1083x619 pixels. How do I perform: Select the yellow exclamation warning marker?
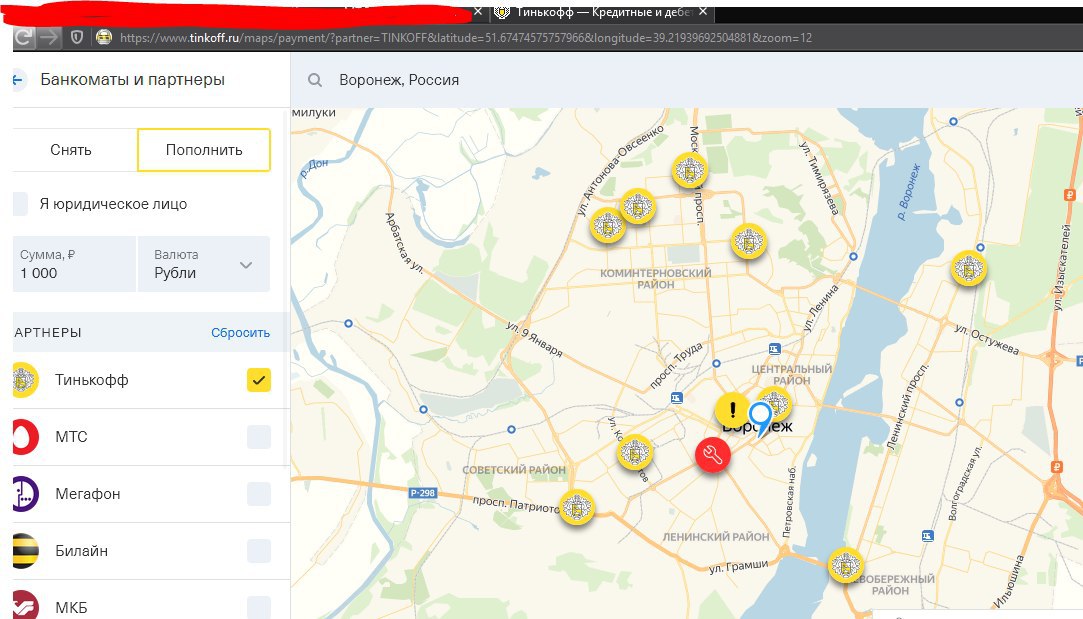pos(732,410)
